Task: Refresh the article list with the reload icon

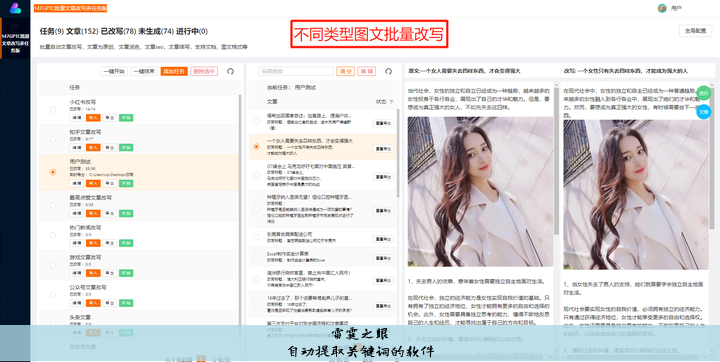Action: [388, 71]
